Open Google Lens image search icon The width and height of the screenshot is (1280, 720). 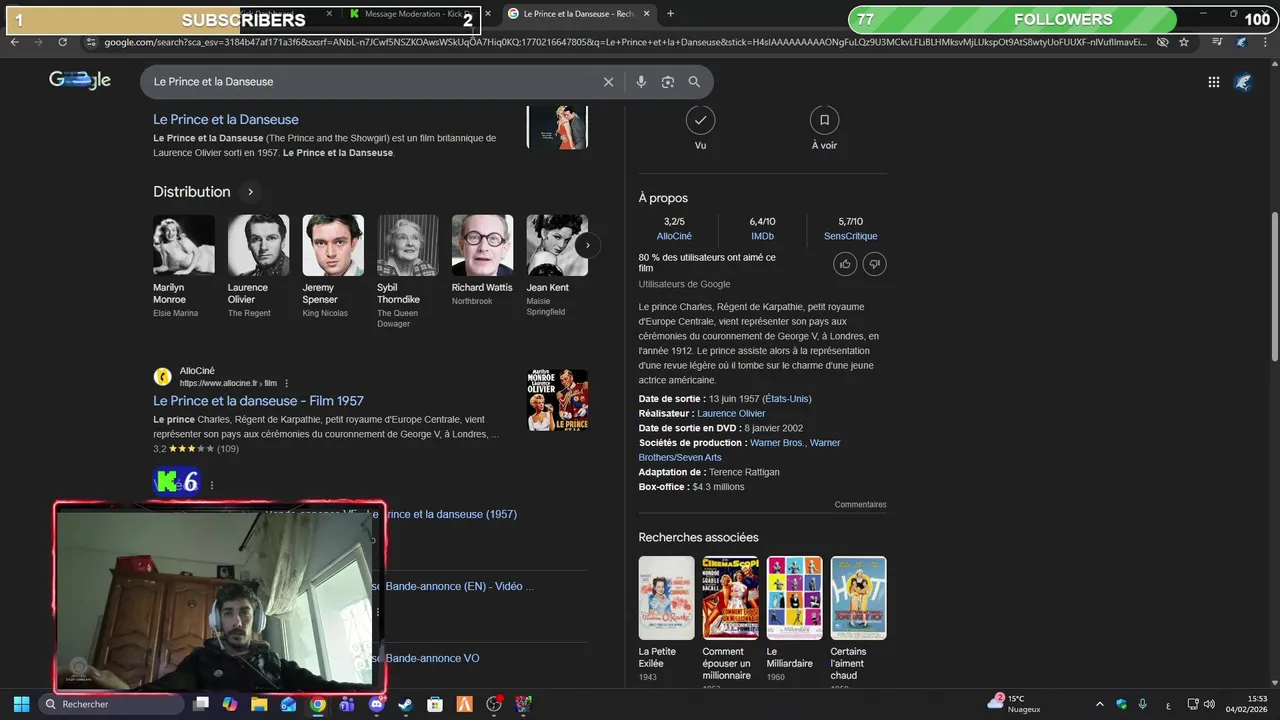[668, 82]
